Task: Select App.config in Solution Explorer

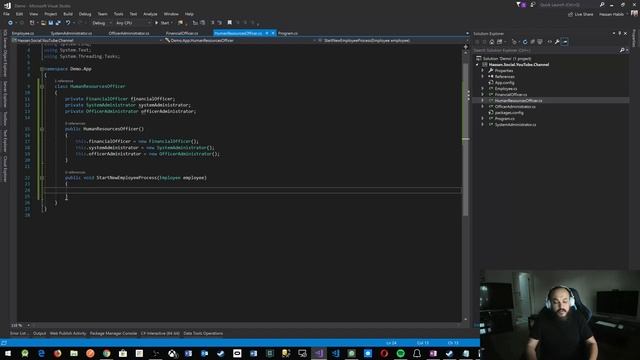Action: (504, 82)
